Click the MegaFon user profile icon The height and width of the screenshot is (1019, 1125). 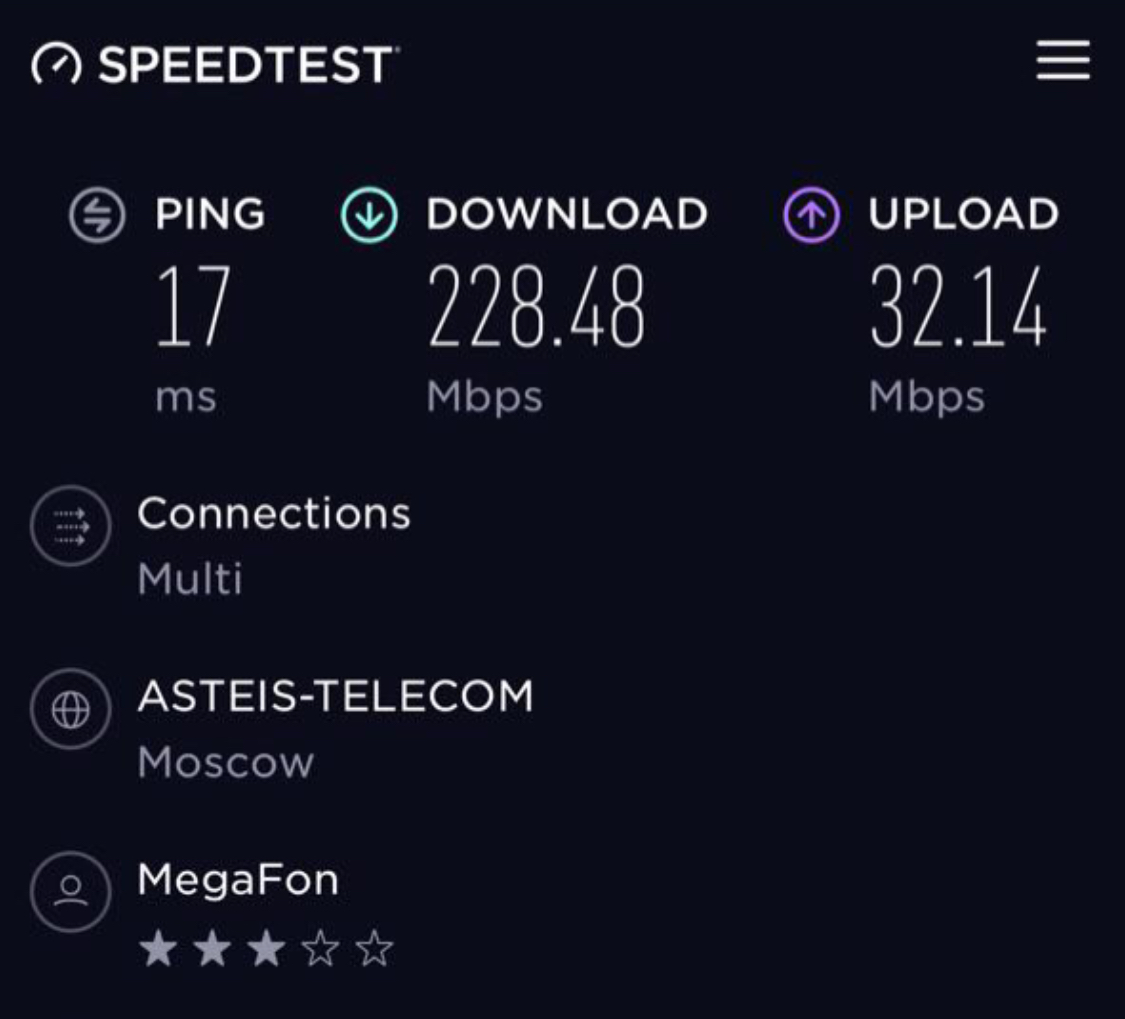point(69,892)
